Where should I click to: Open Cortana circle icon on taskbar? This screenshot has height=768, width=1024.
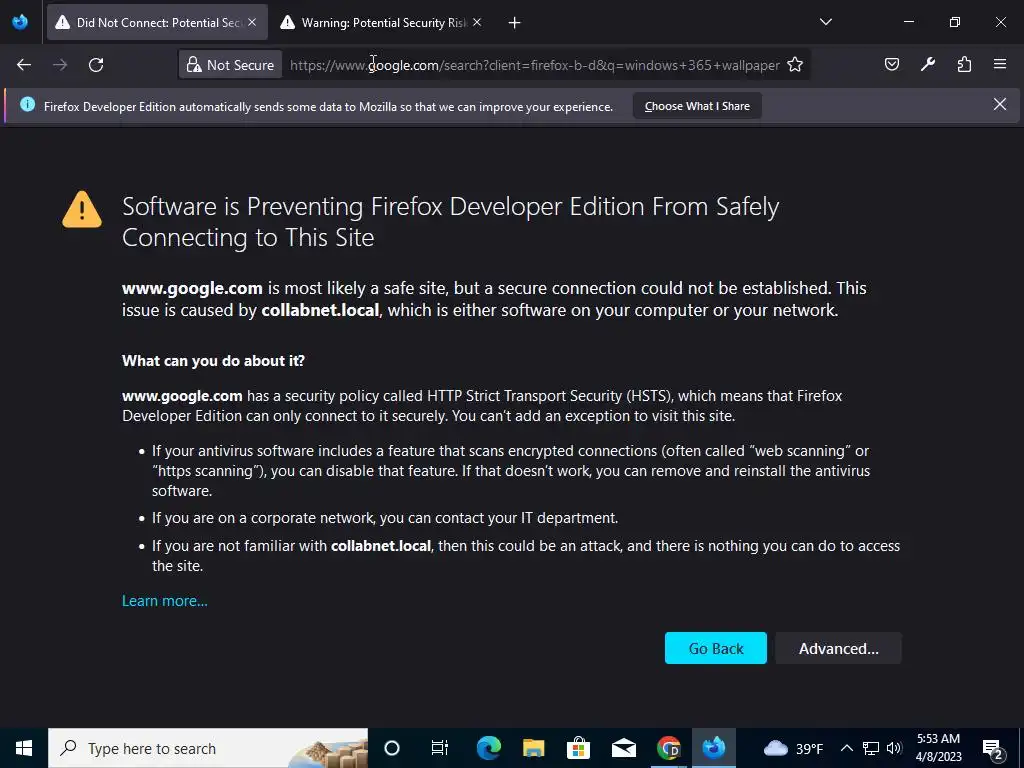click(x=392, y=748)
